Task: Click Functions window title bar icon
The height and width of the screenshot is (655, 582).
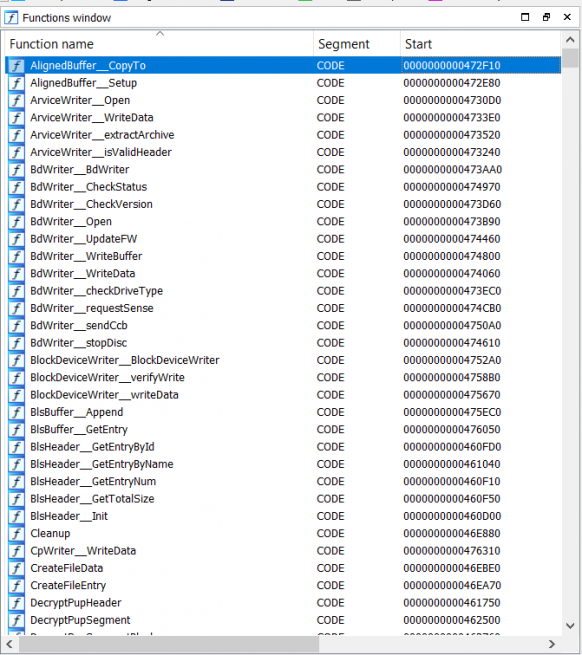Action: click(x=11, y=18)
